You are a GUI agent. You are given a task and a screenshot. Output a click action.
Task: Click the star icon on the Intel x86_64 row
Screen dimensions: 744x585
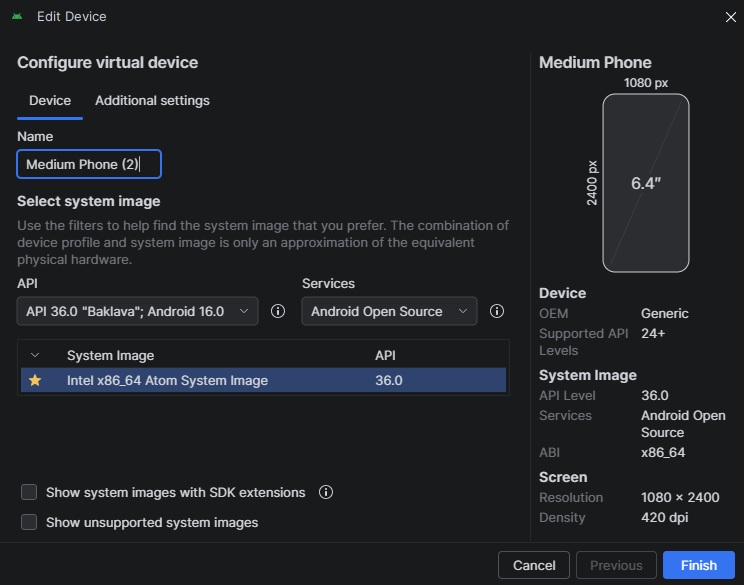35,380
